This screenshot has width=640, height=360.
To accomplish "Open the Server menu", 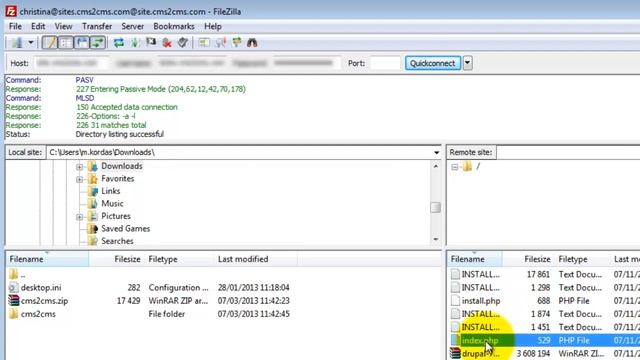I will point(133,27).
